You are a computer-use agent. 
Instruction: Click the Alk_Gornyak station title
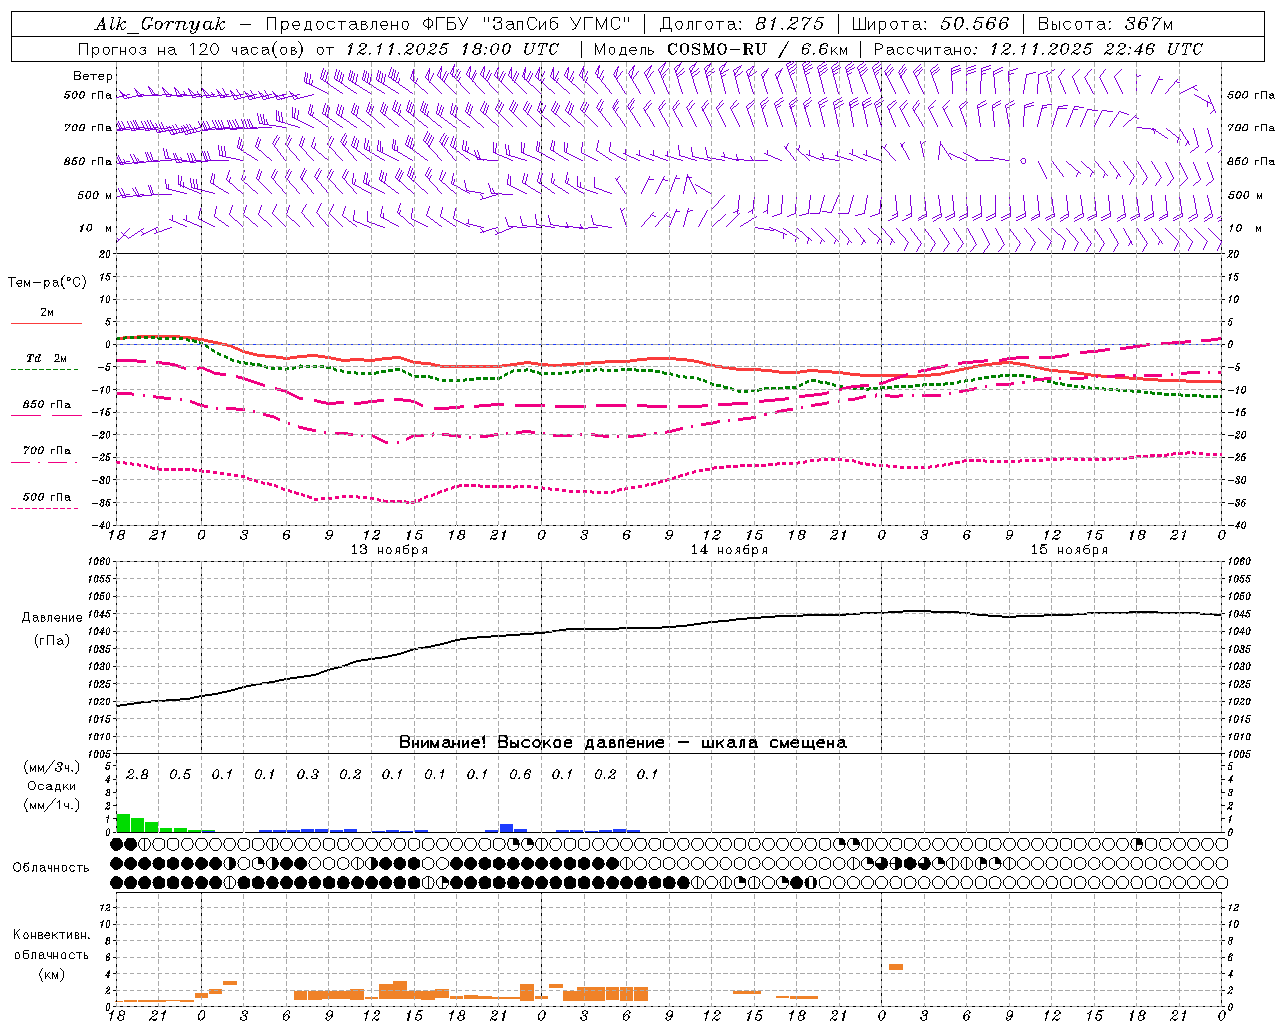click(x=161, y=24)
